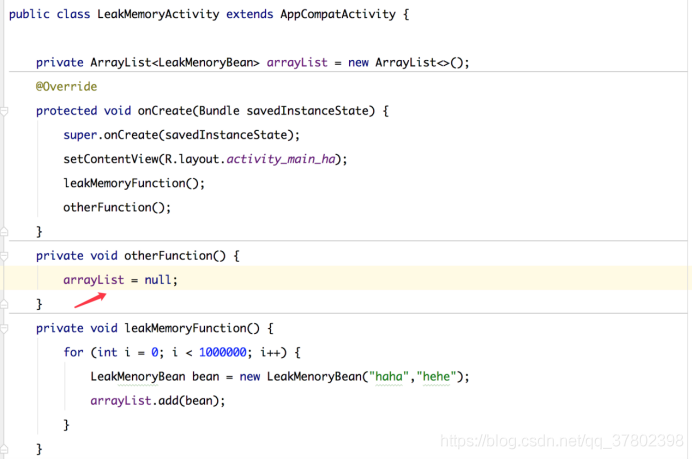Click arrayList on the highlighted 'arrayList = null' line

93,280
